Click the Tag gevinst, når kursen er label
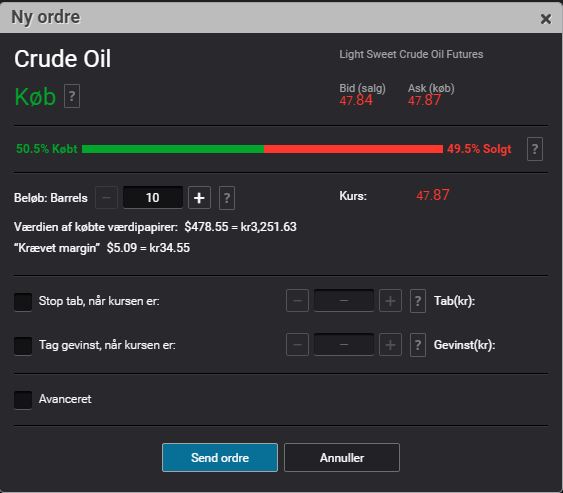 (107, 345)
